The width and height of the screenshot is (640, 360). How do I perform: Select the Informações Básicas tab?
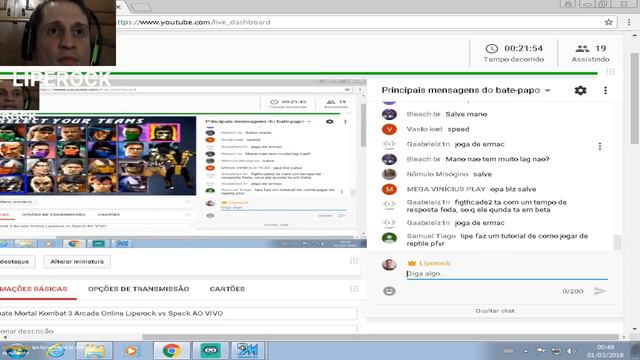click(x=34, y=289)
